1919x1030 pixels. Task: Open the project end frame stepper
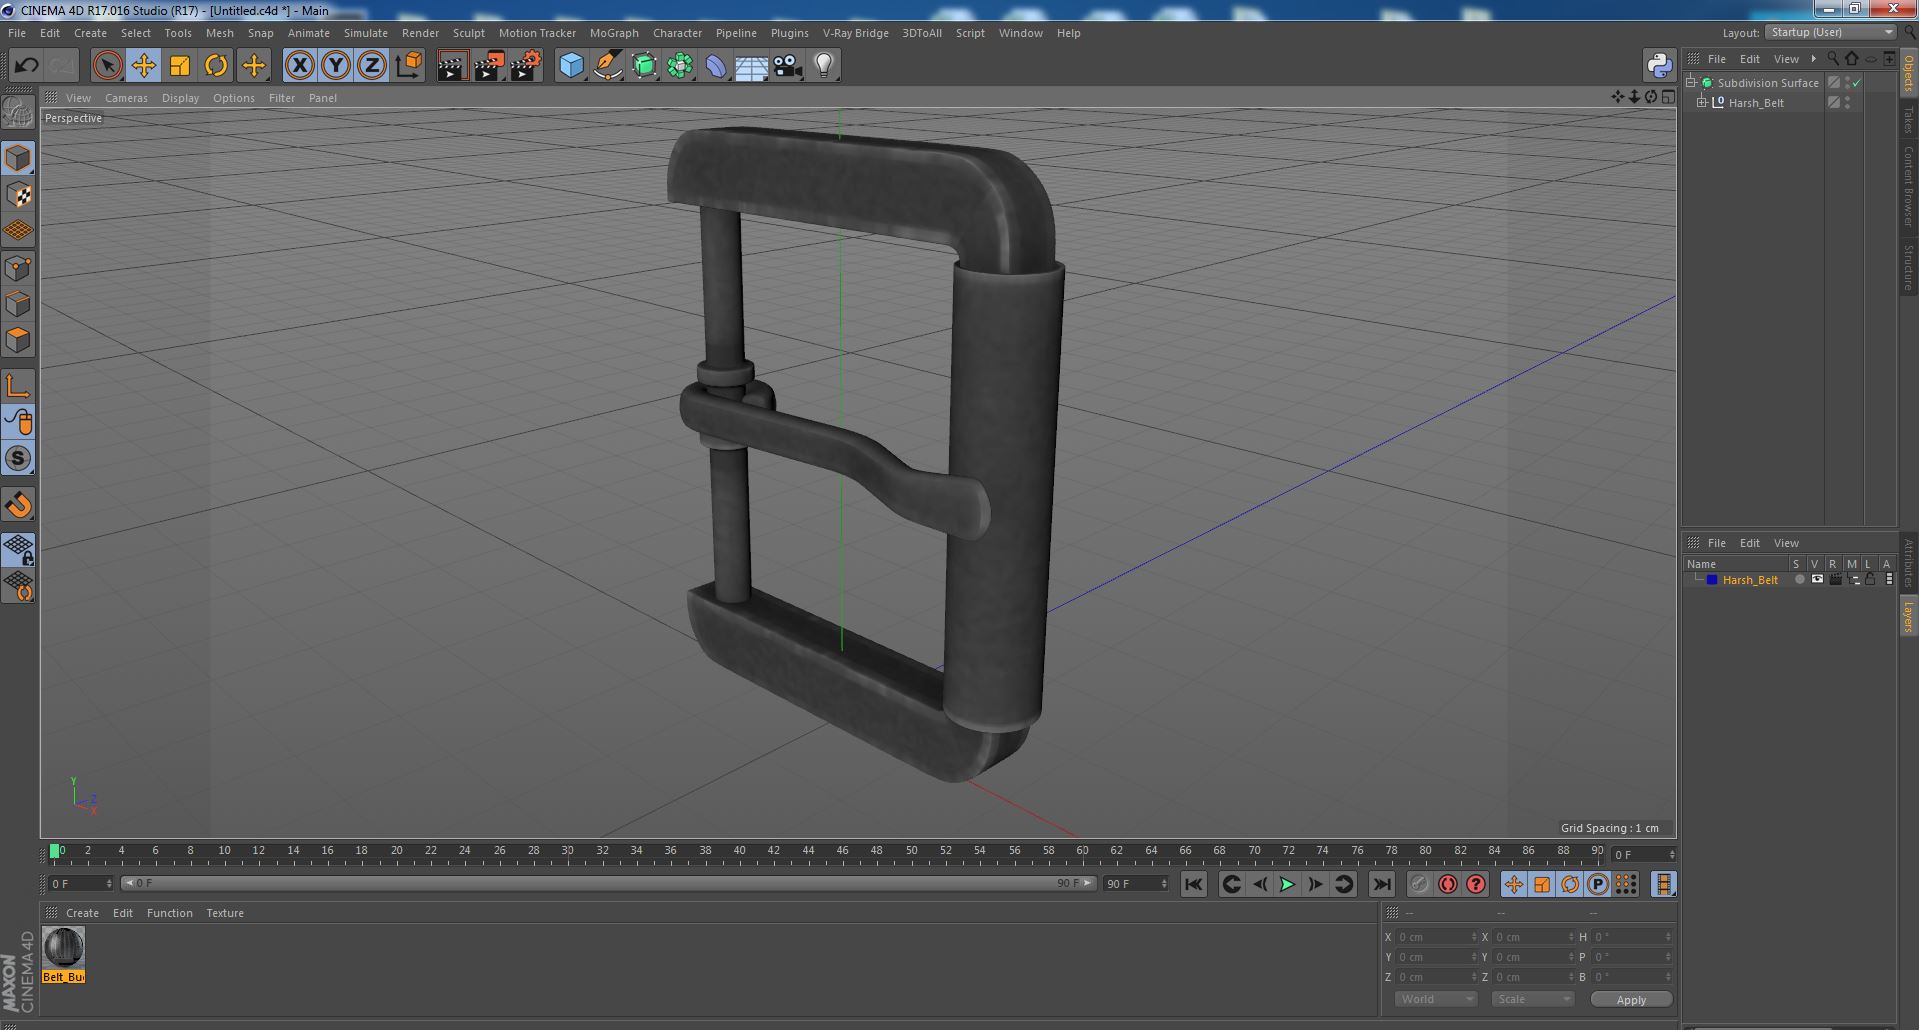[1164, 884]
